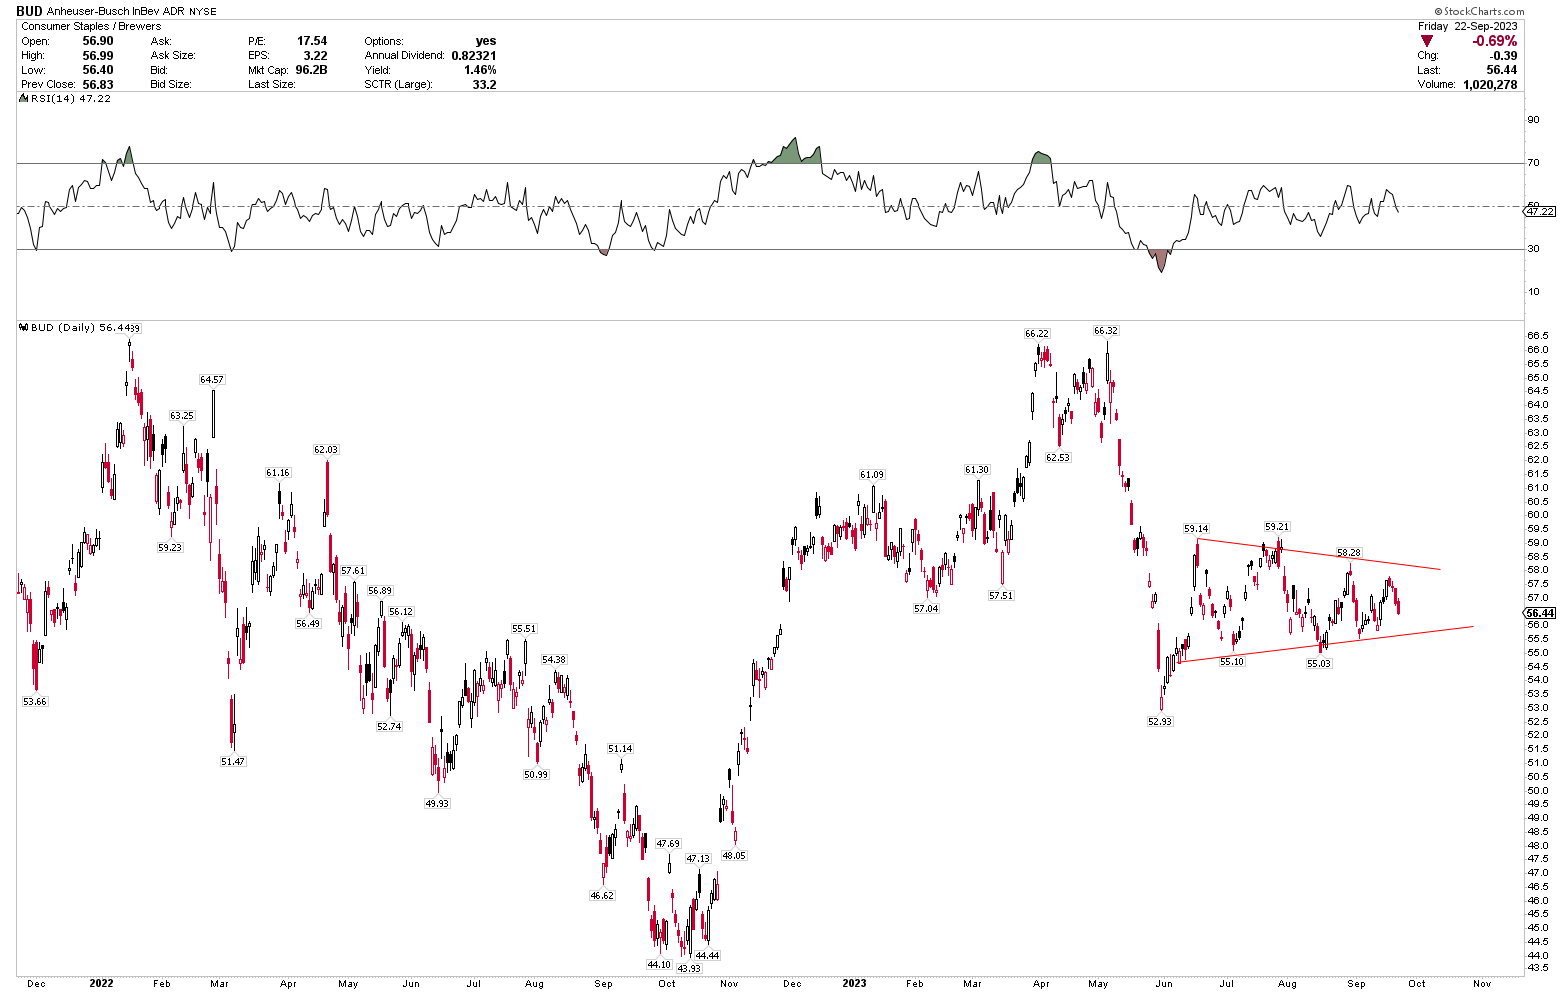Select the upper red triangle trendline

(1318, 554)
